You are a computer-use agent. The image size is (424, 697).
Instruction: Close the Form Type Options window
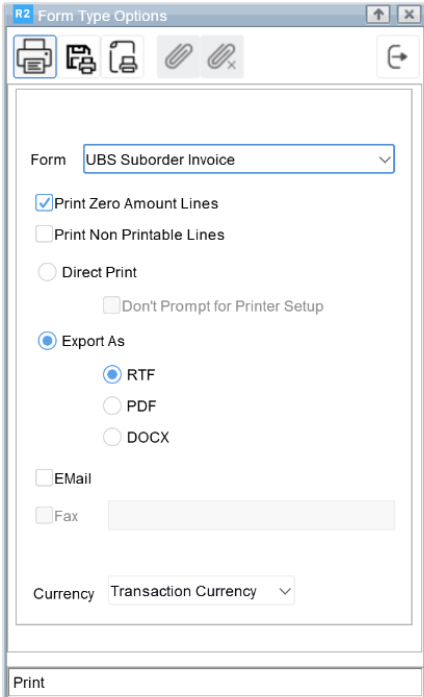[408, 14]
